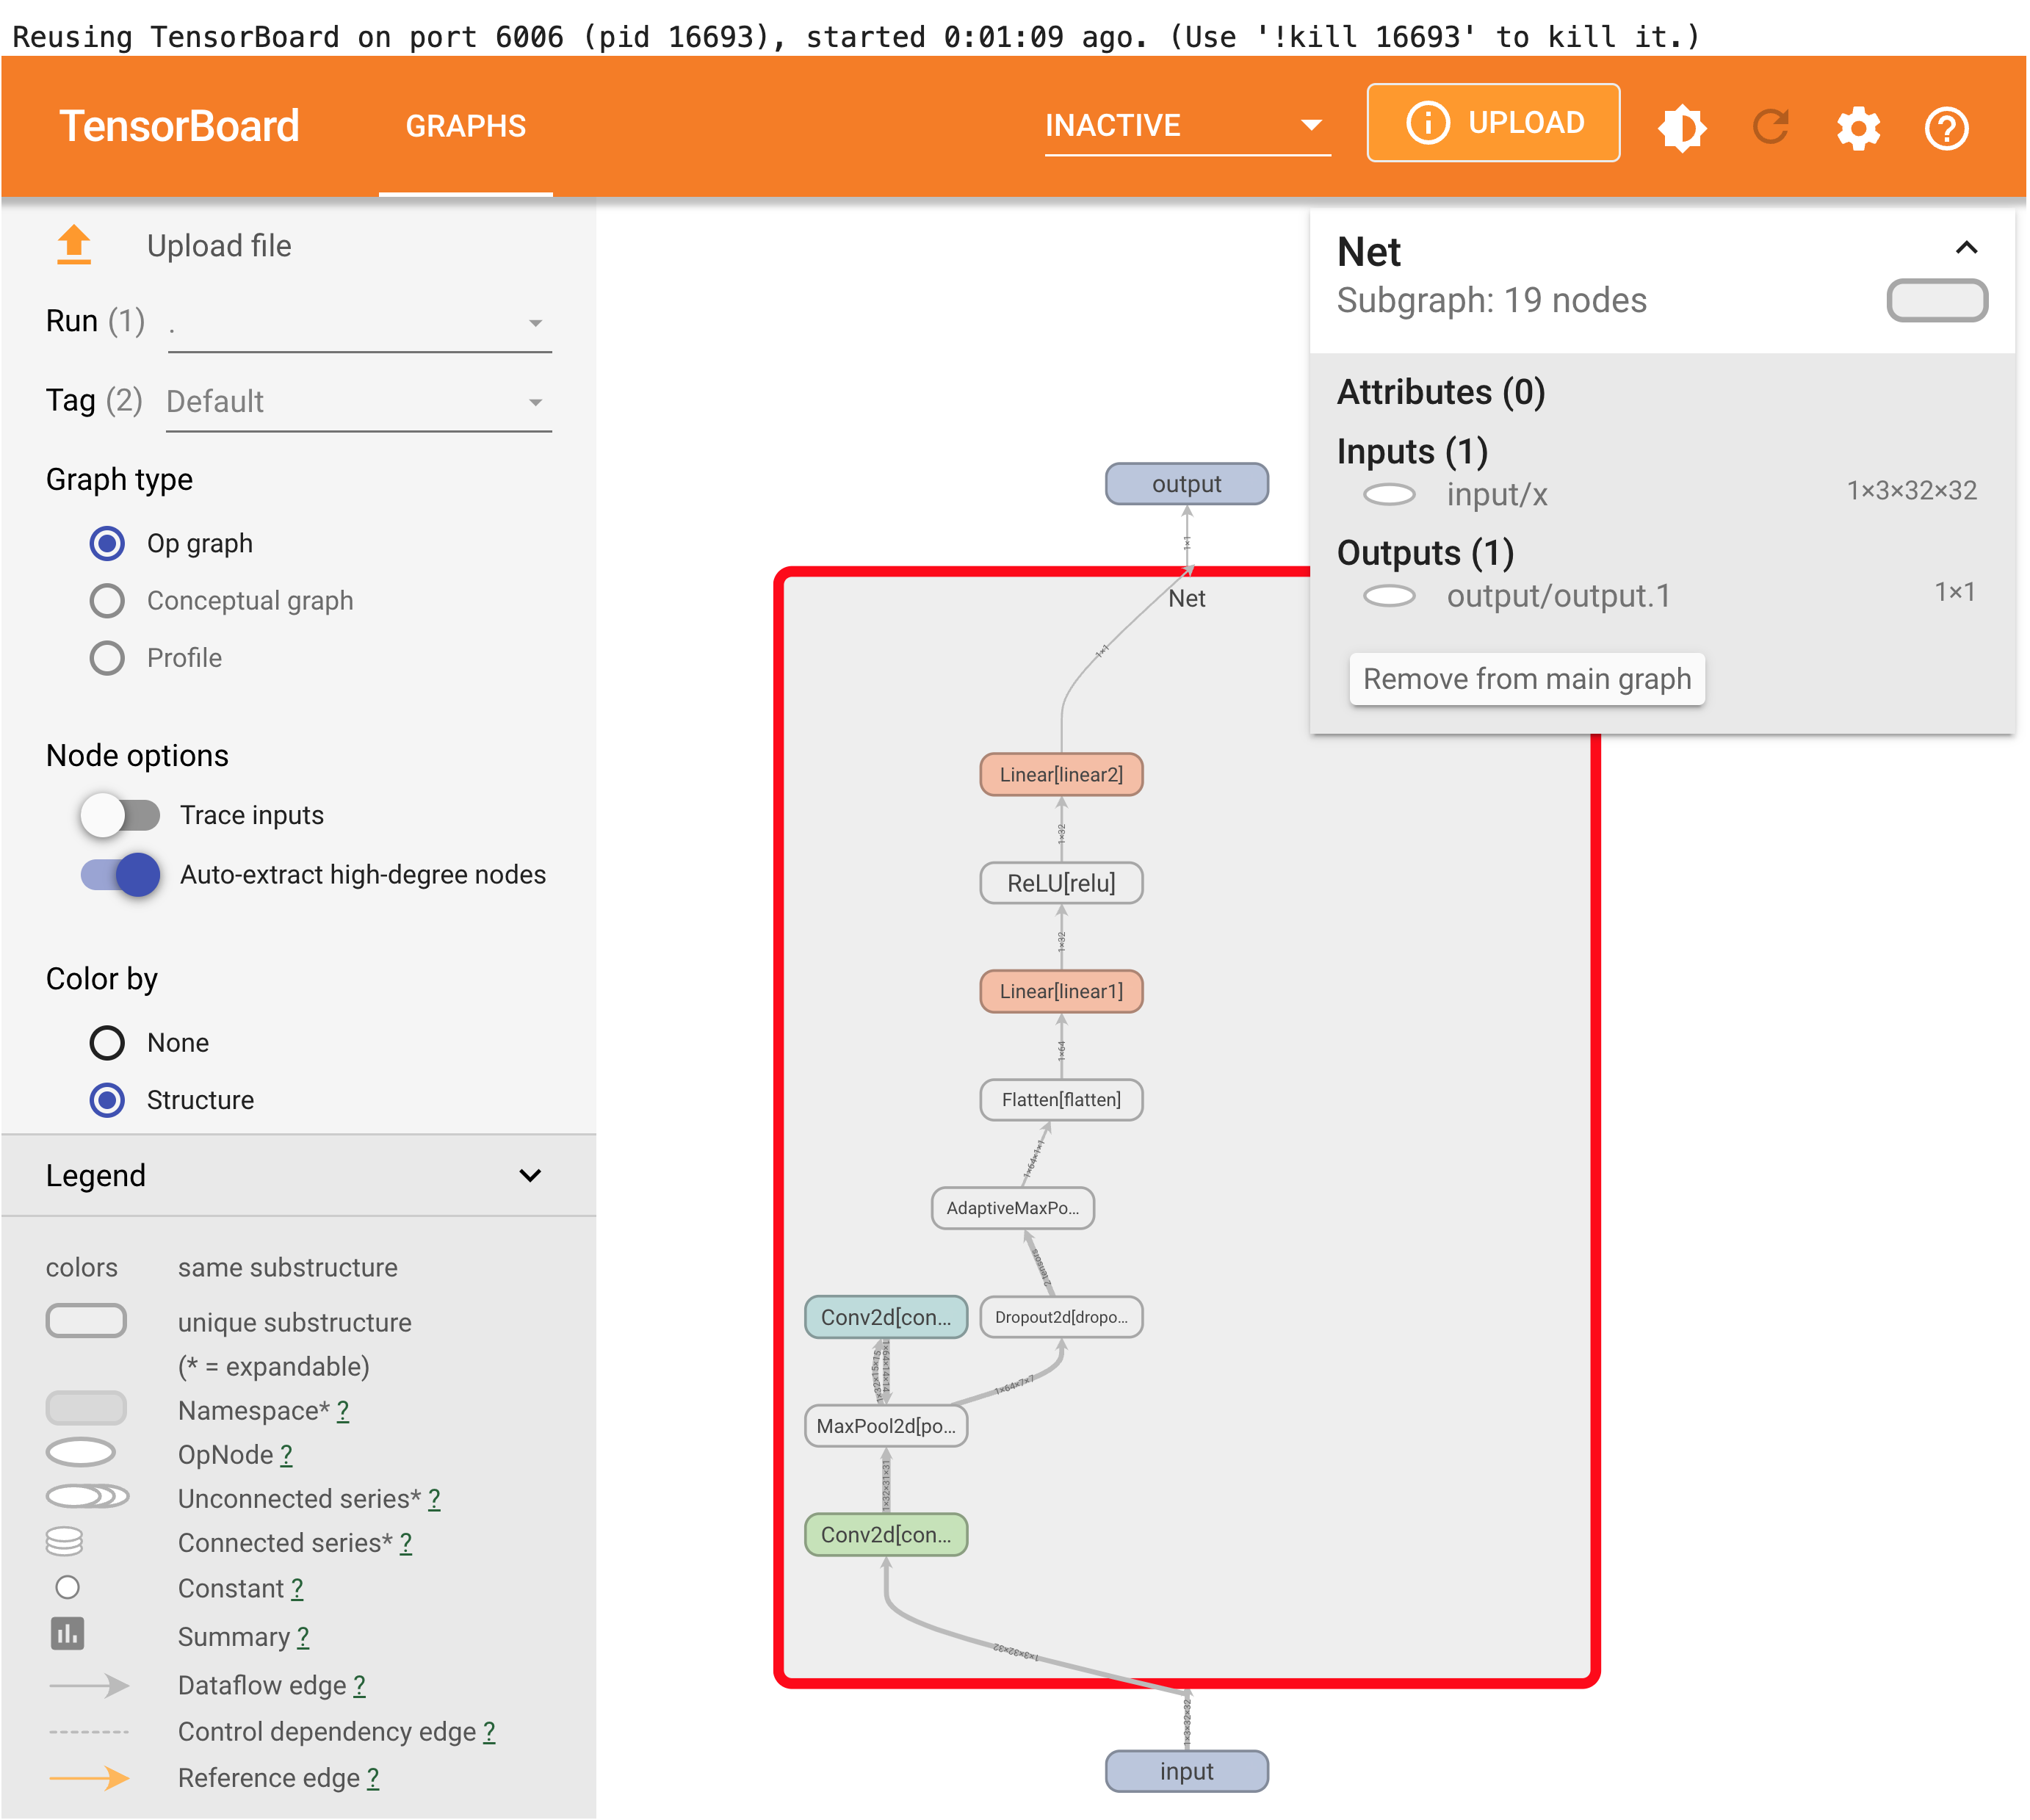Image resolution: width=2030 pixels, height=1820 pixels.
Task: Click the Constant legend circle icon
Action: (x=67, y=1587)
